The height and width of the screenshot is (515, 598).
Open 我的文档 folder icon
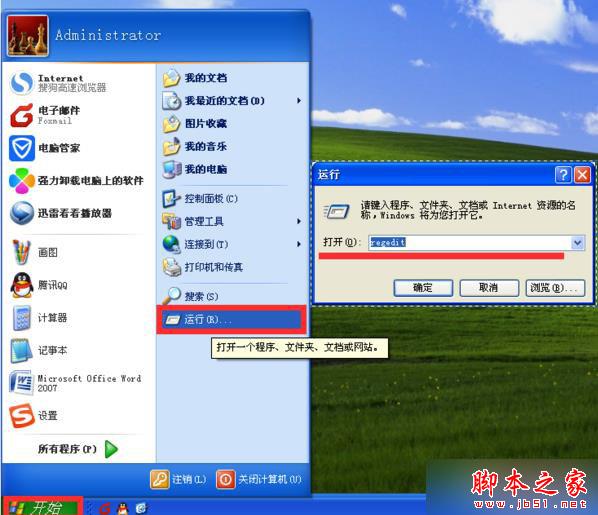[x=171, y=78]
